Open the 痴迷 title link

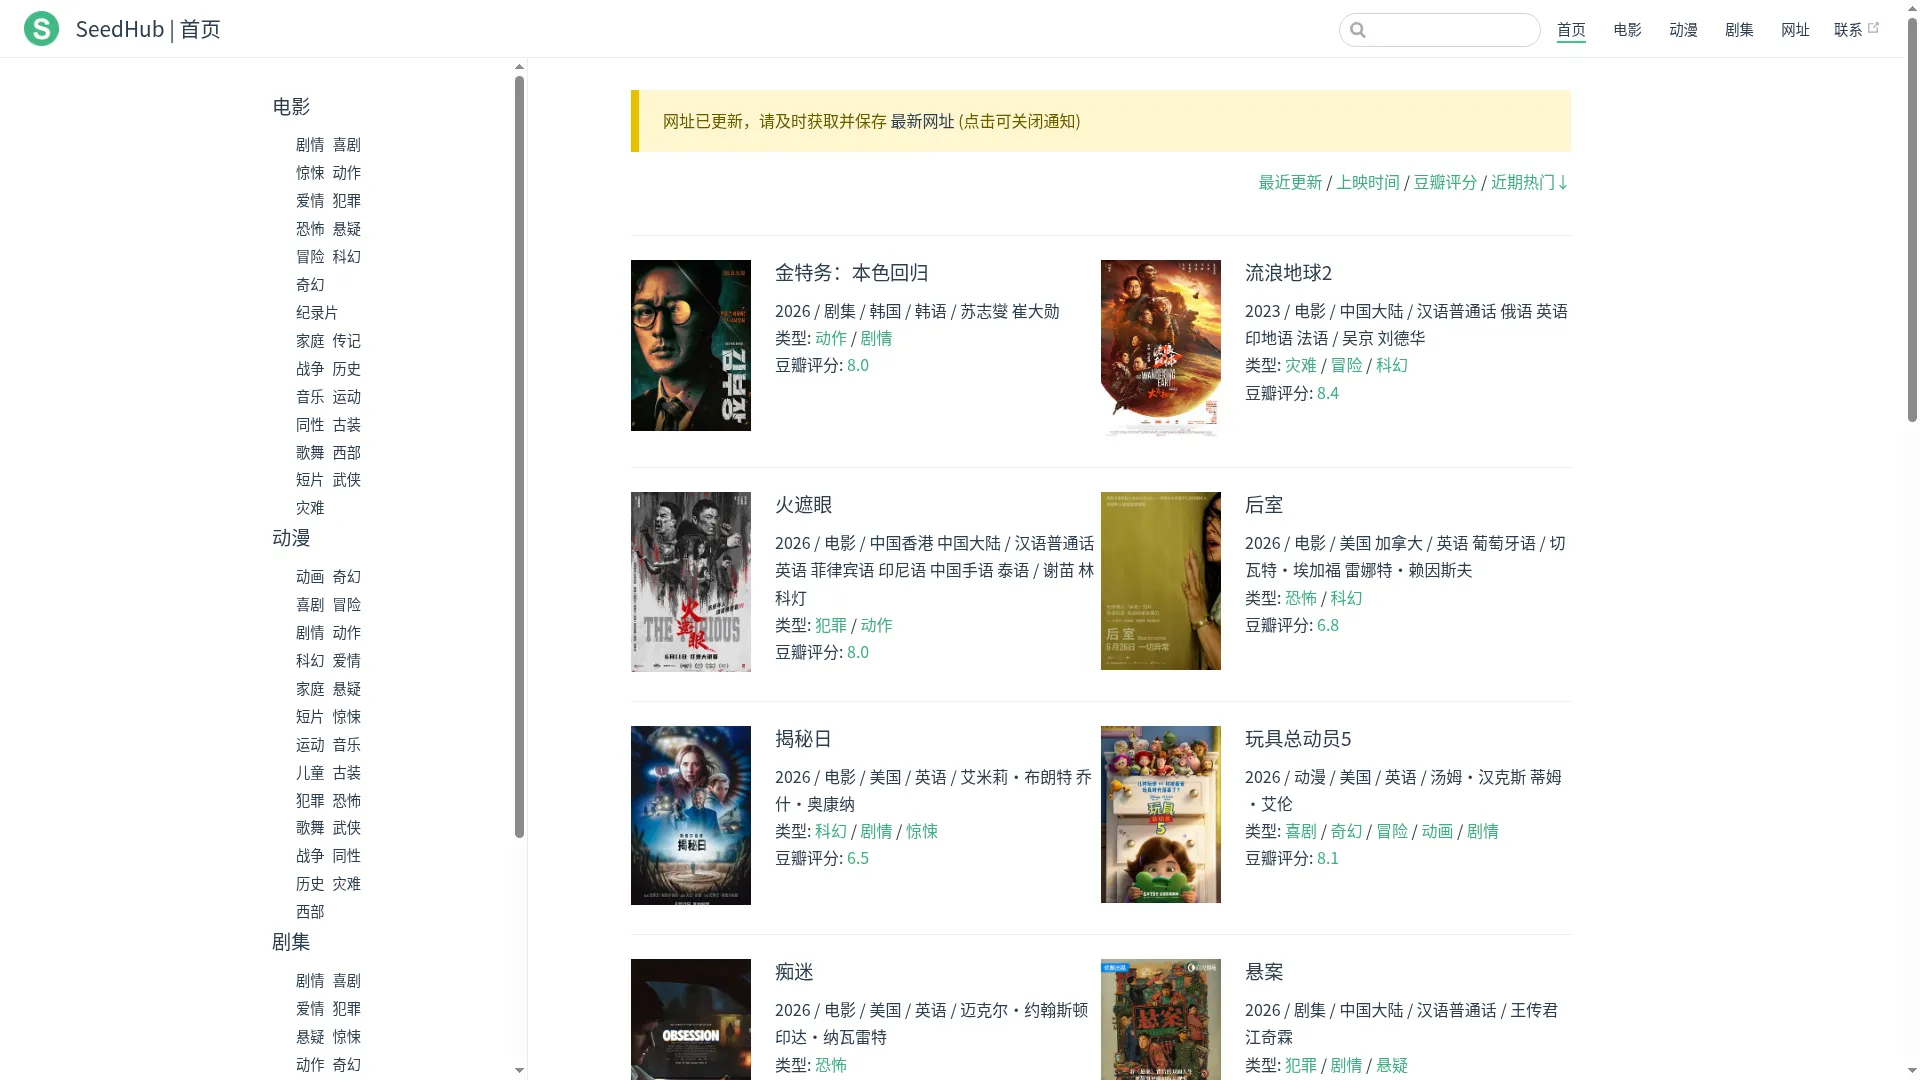pos(794,972)
